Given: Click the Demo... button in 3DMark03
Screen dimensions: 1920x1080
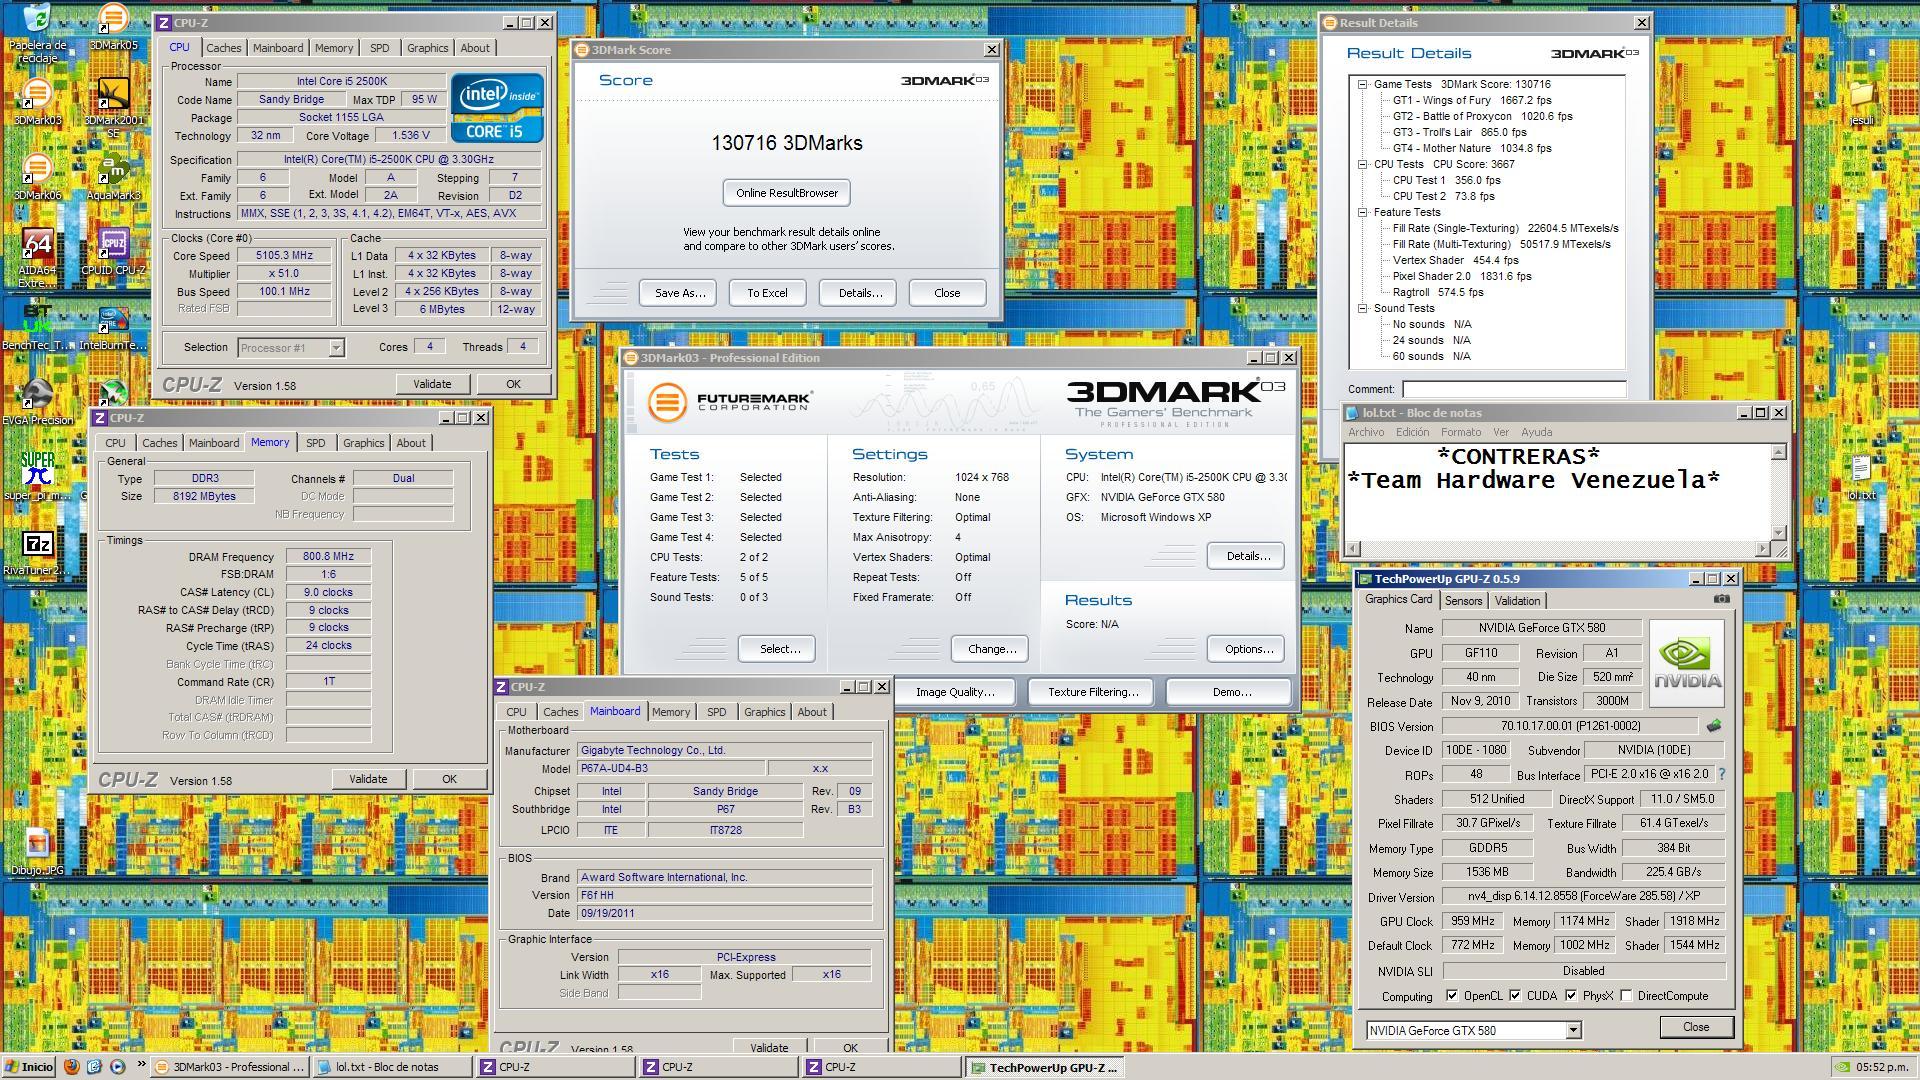Looking at the screenshot, I should point(1230,692).
